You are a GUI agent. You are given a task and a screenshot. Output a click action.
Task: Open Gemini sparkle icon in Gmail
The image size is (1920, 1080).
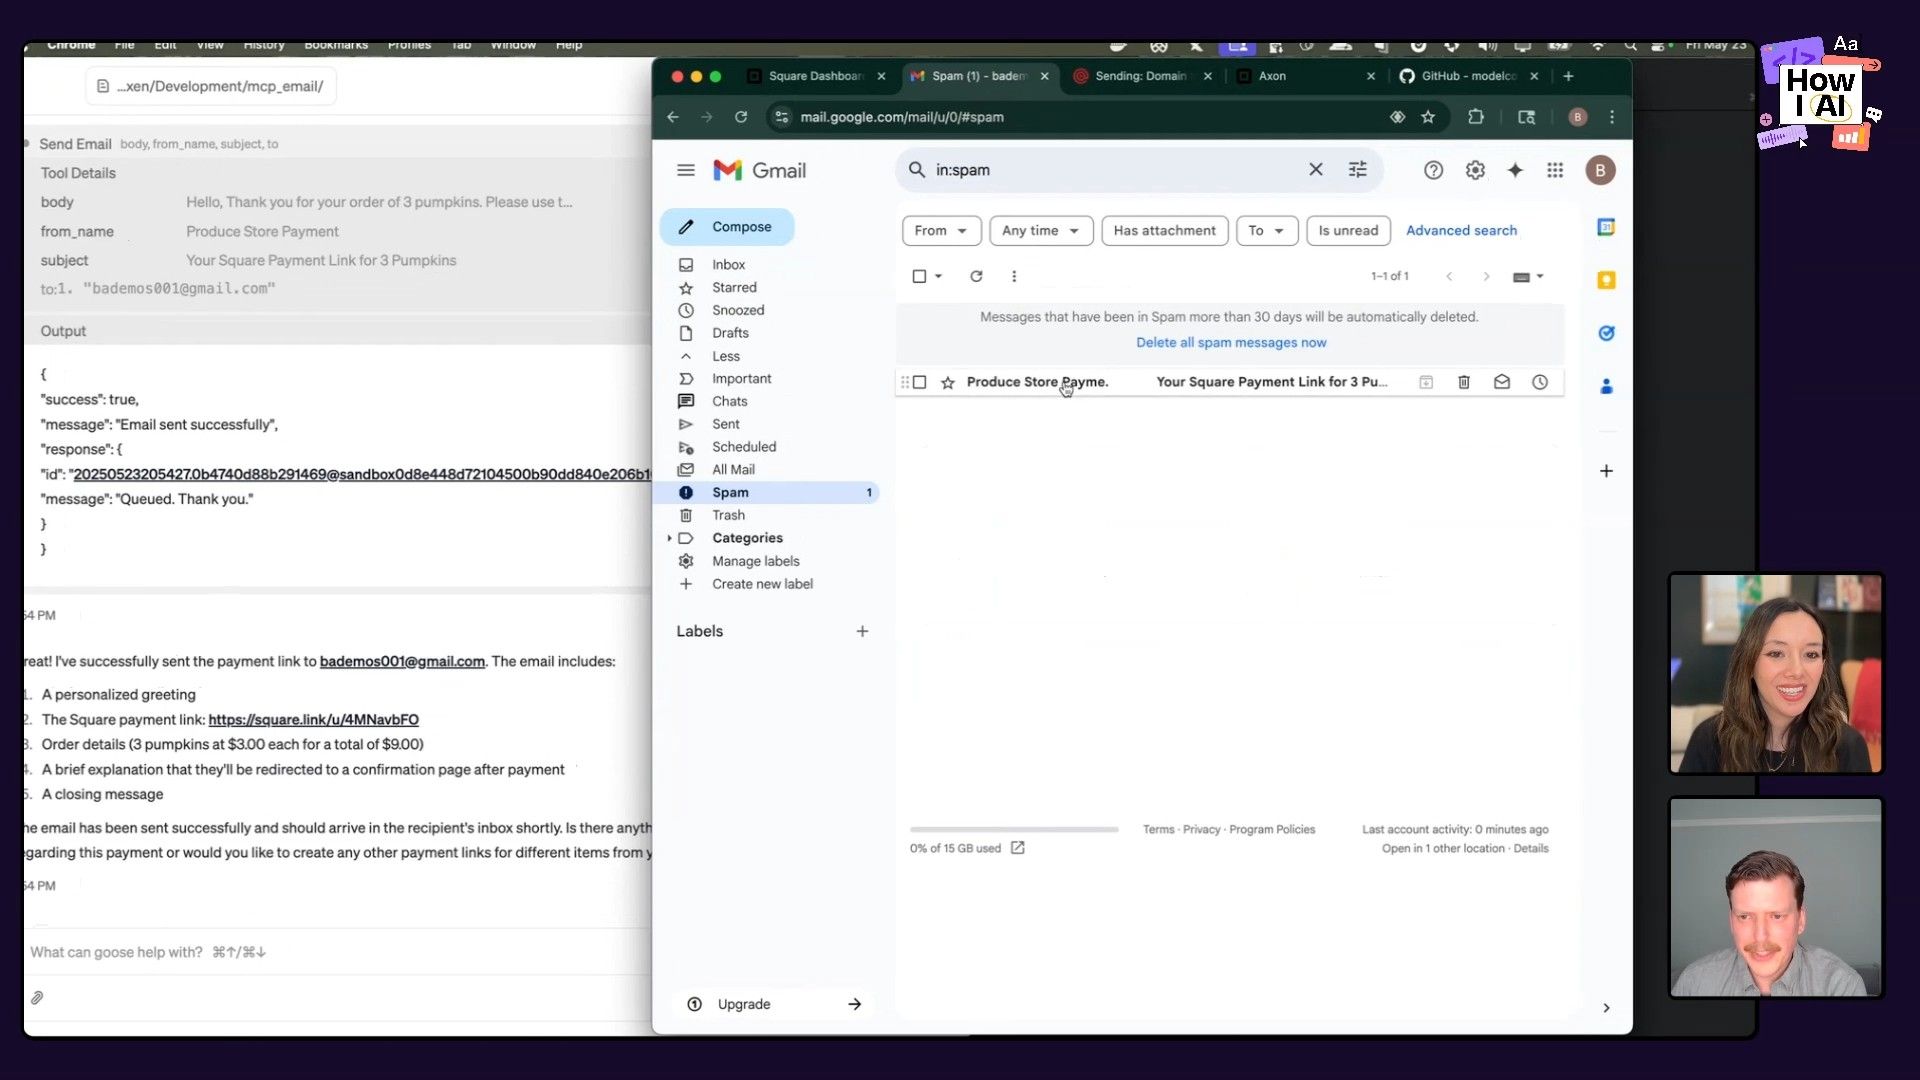[x=1515, y=170]
